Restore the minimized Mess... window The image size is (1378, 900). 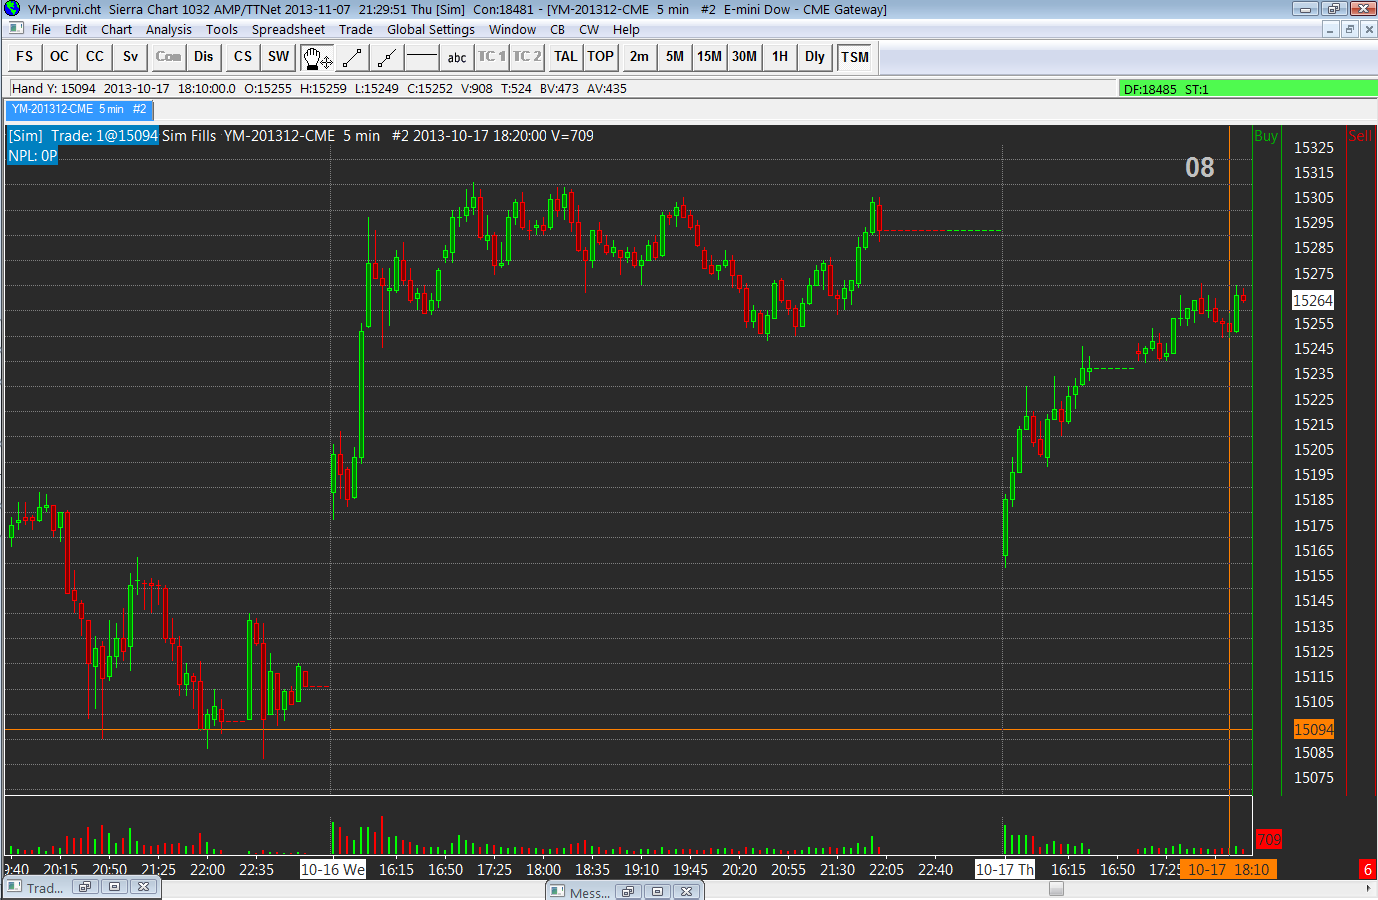tap(628, 891)
